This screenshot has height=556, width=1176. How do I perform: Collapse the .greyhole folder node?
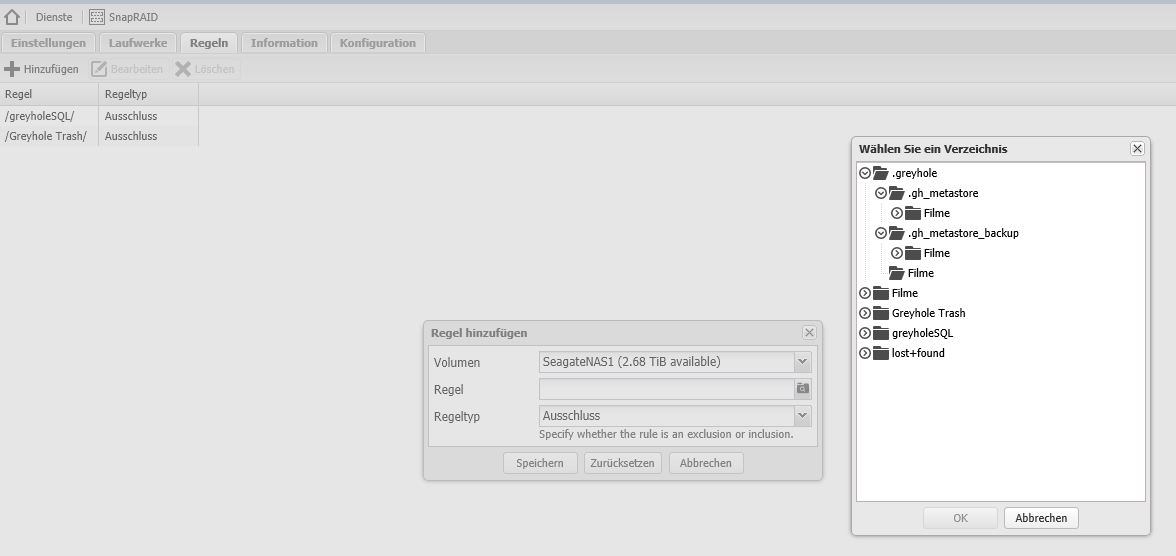click(865, 173)
